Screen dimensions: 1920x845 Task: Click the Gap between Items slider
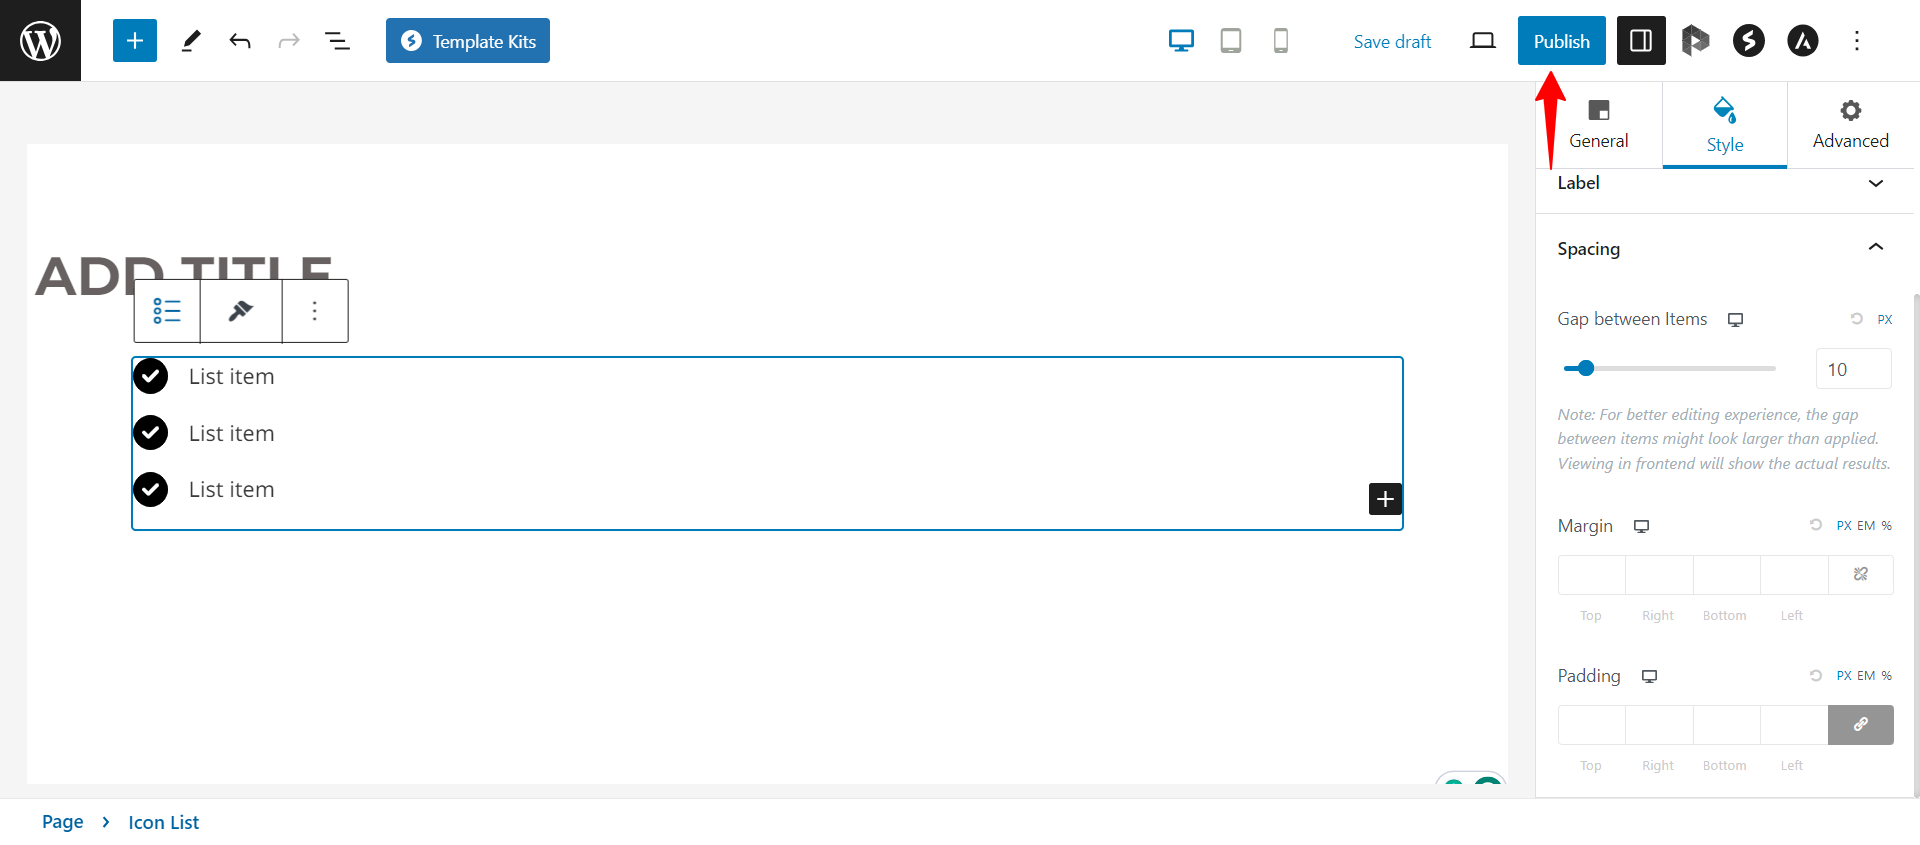[1670, 369]
